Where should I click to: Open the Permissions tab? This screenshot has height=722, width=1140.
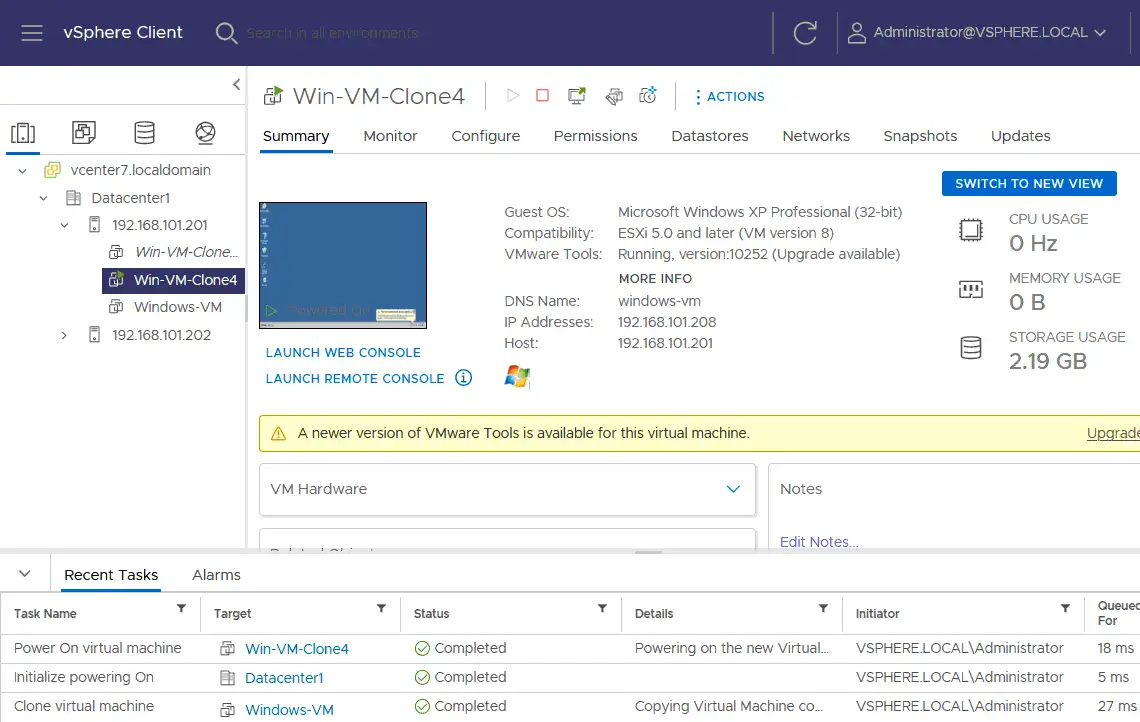595,136
